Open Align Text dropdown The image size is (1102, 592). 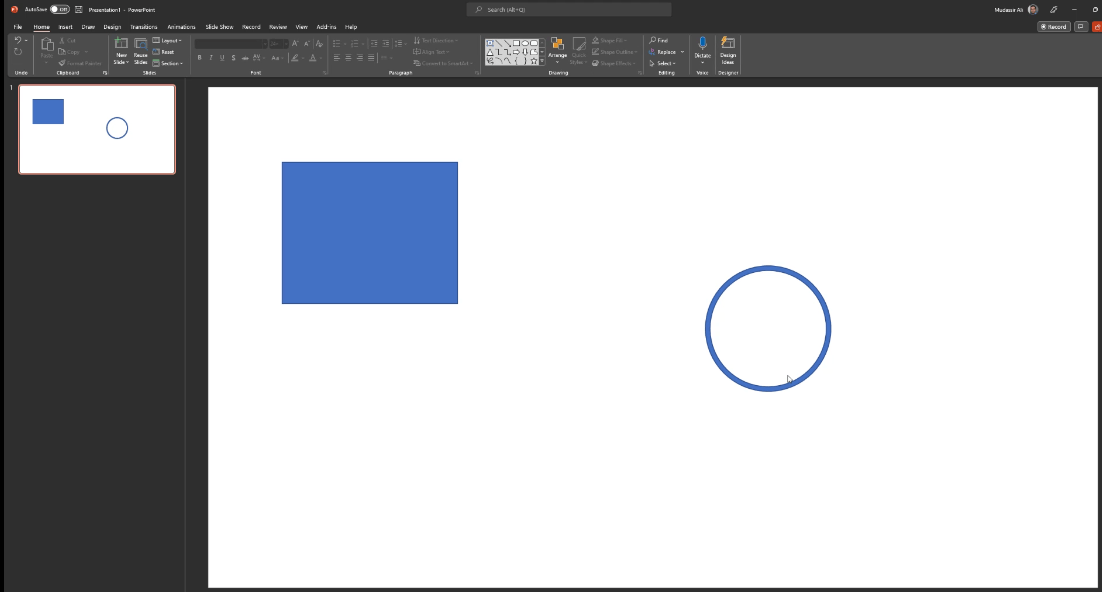coord(432,52)
